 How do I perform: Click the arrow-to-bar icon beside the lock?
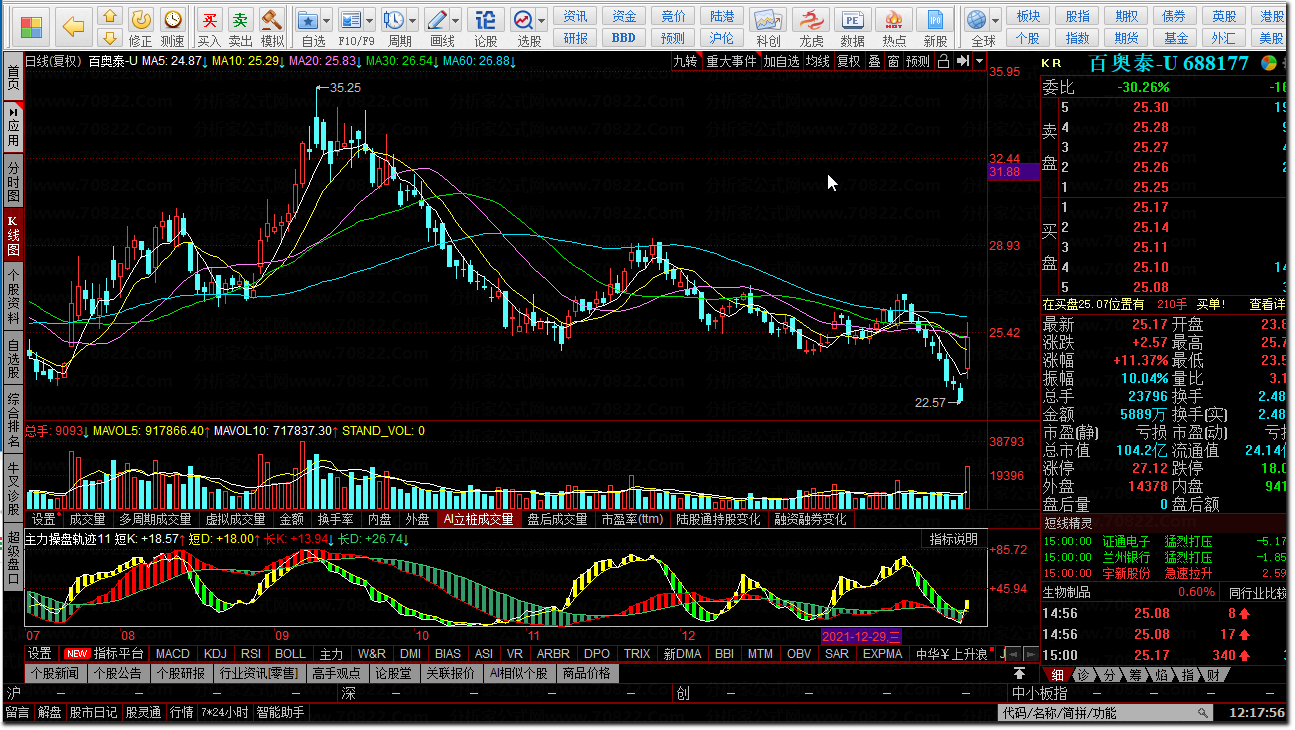(961, 61)
